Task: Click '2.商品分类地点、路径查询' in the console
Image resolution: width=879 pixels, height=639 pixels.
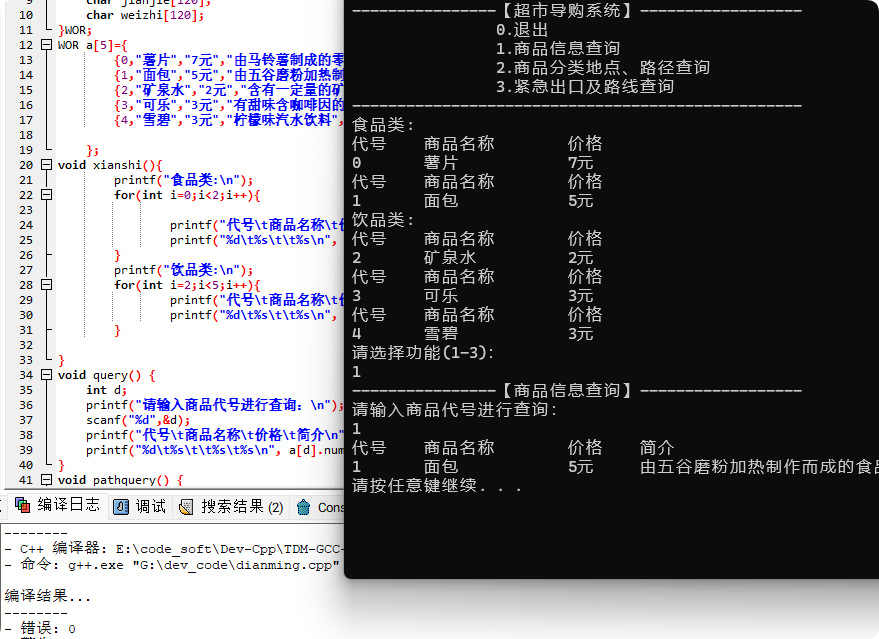Action: tap(603, 67)
